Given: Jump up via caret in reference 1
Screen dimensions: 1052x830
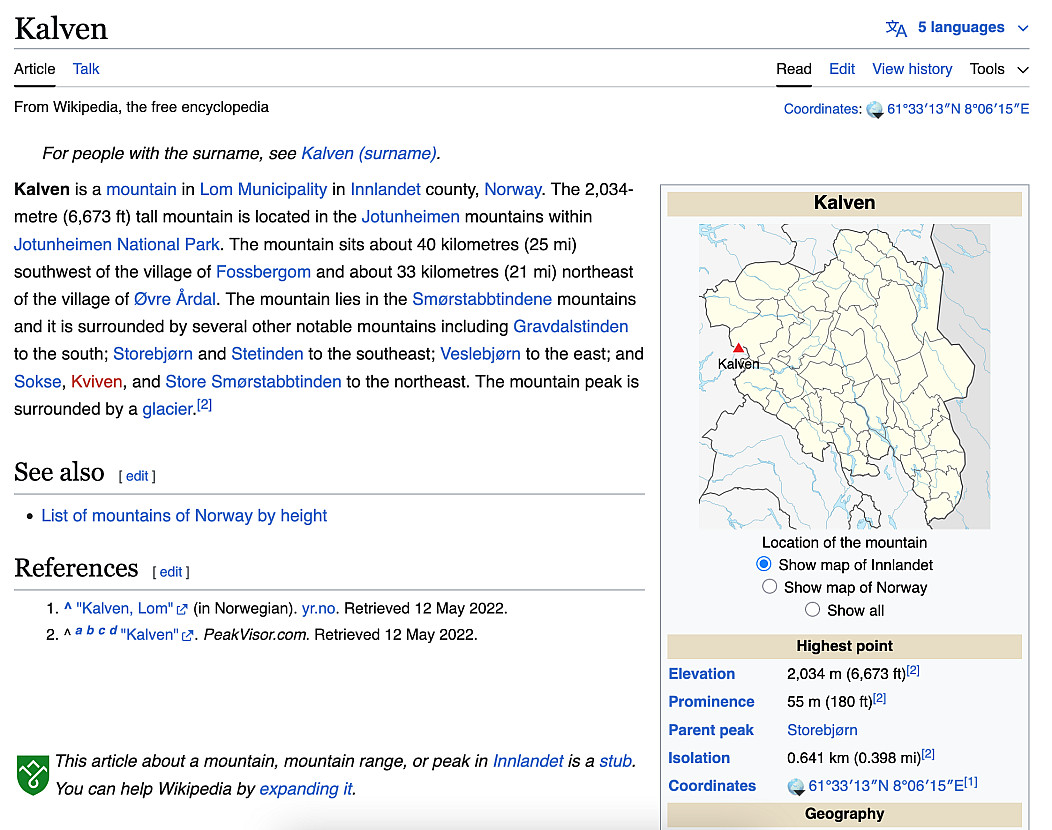Looking at the screenshot, I should tap(68, 608).
